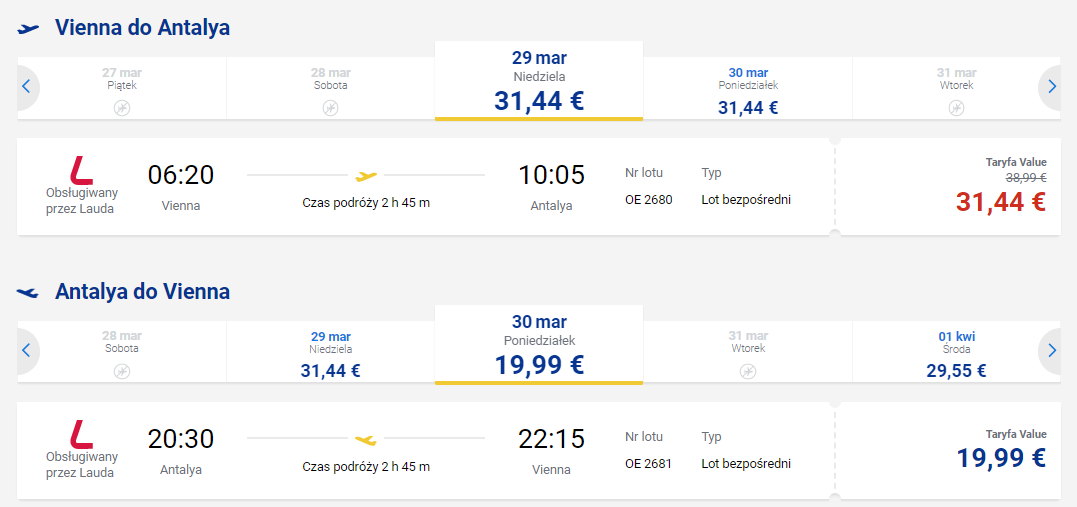This screenshot has width=1077, height=507.
Task: Click the previous dates arrow for Antalya to Vienna
Action: tap(27, 351)
